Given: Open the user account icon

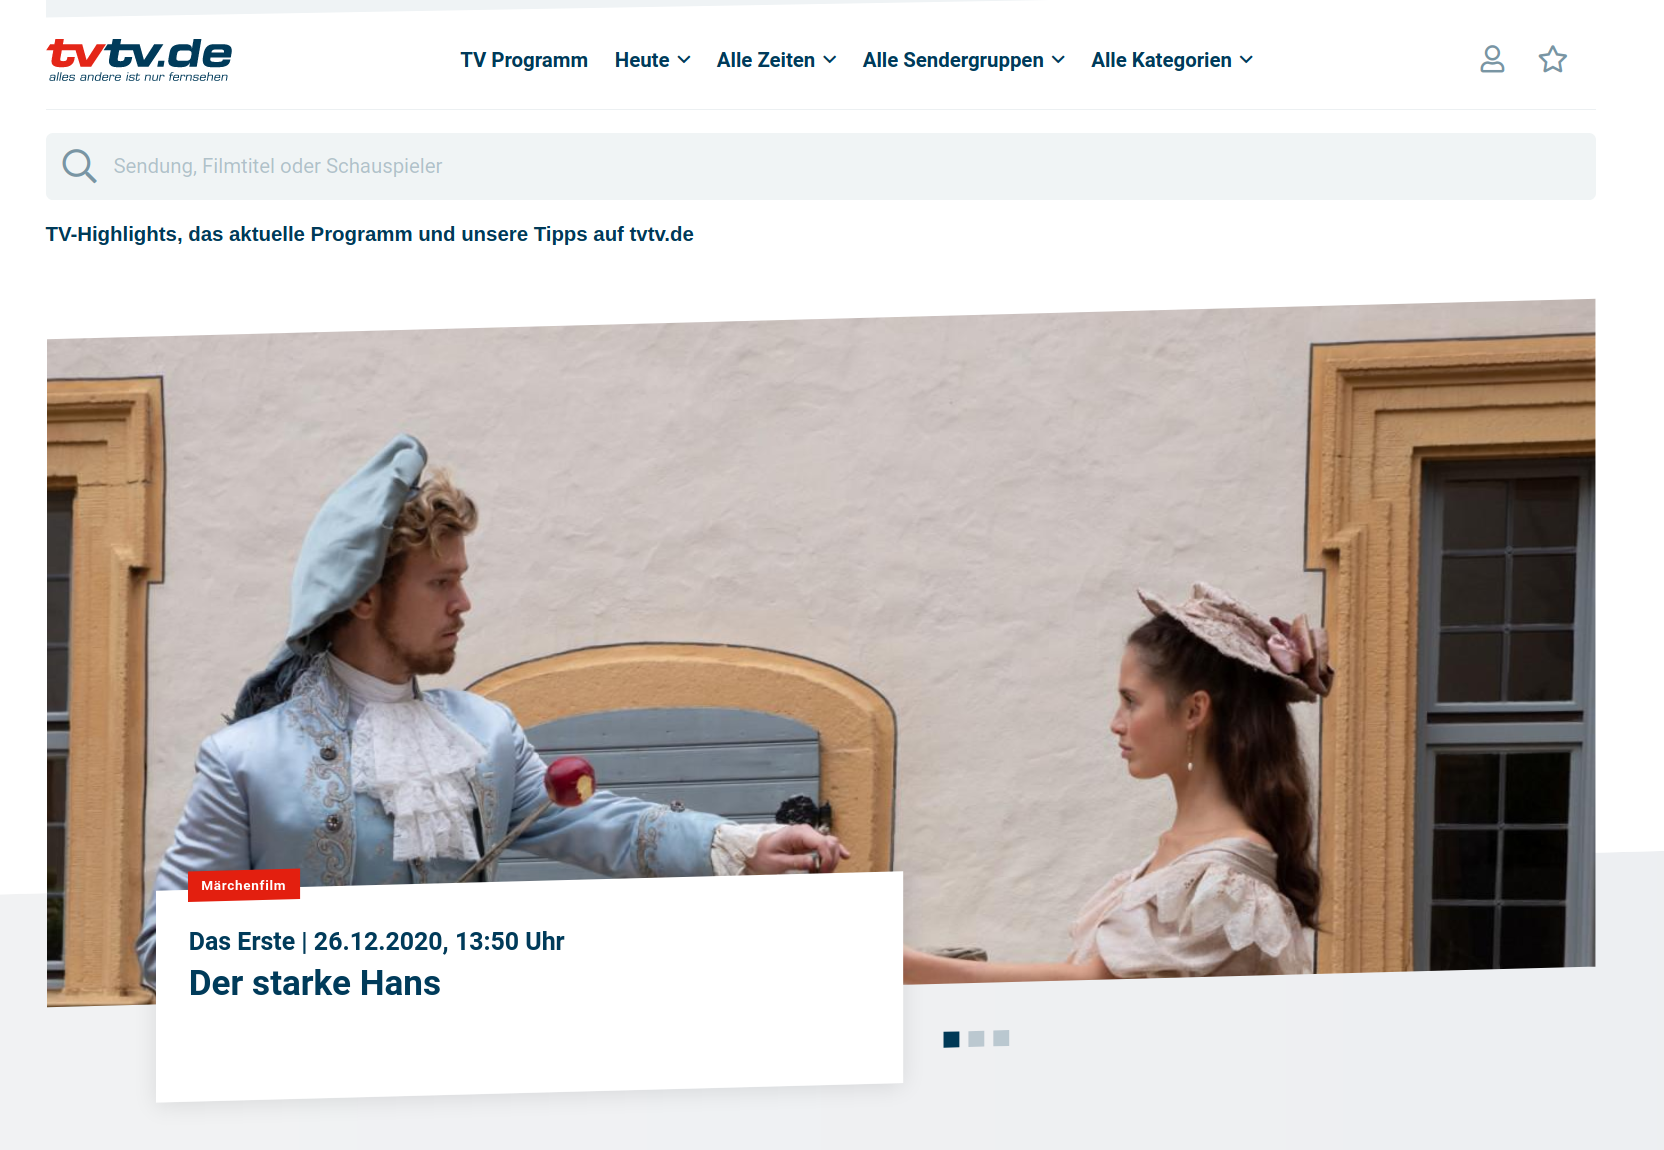Looking at the screenshot, I should tap(1492, 60).
